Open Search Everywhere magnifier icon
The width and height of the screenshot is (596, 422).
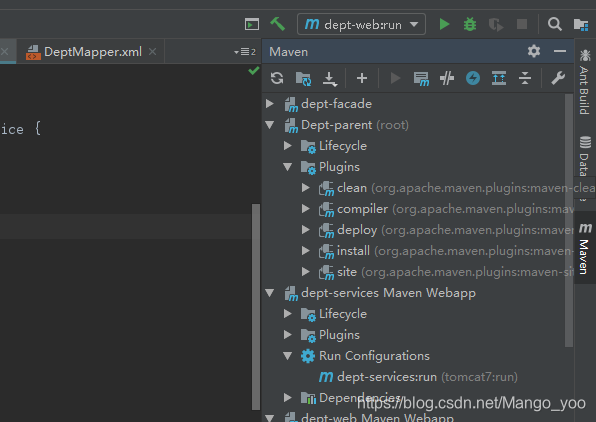coord(555,24)
